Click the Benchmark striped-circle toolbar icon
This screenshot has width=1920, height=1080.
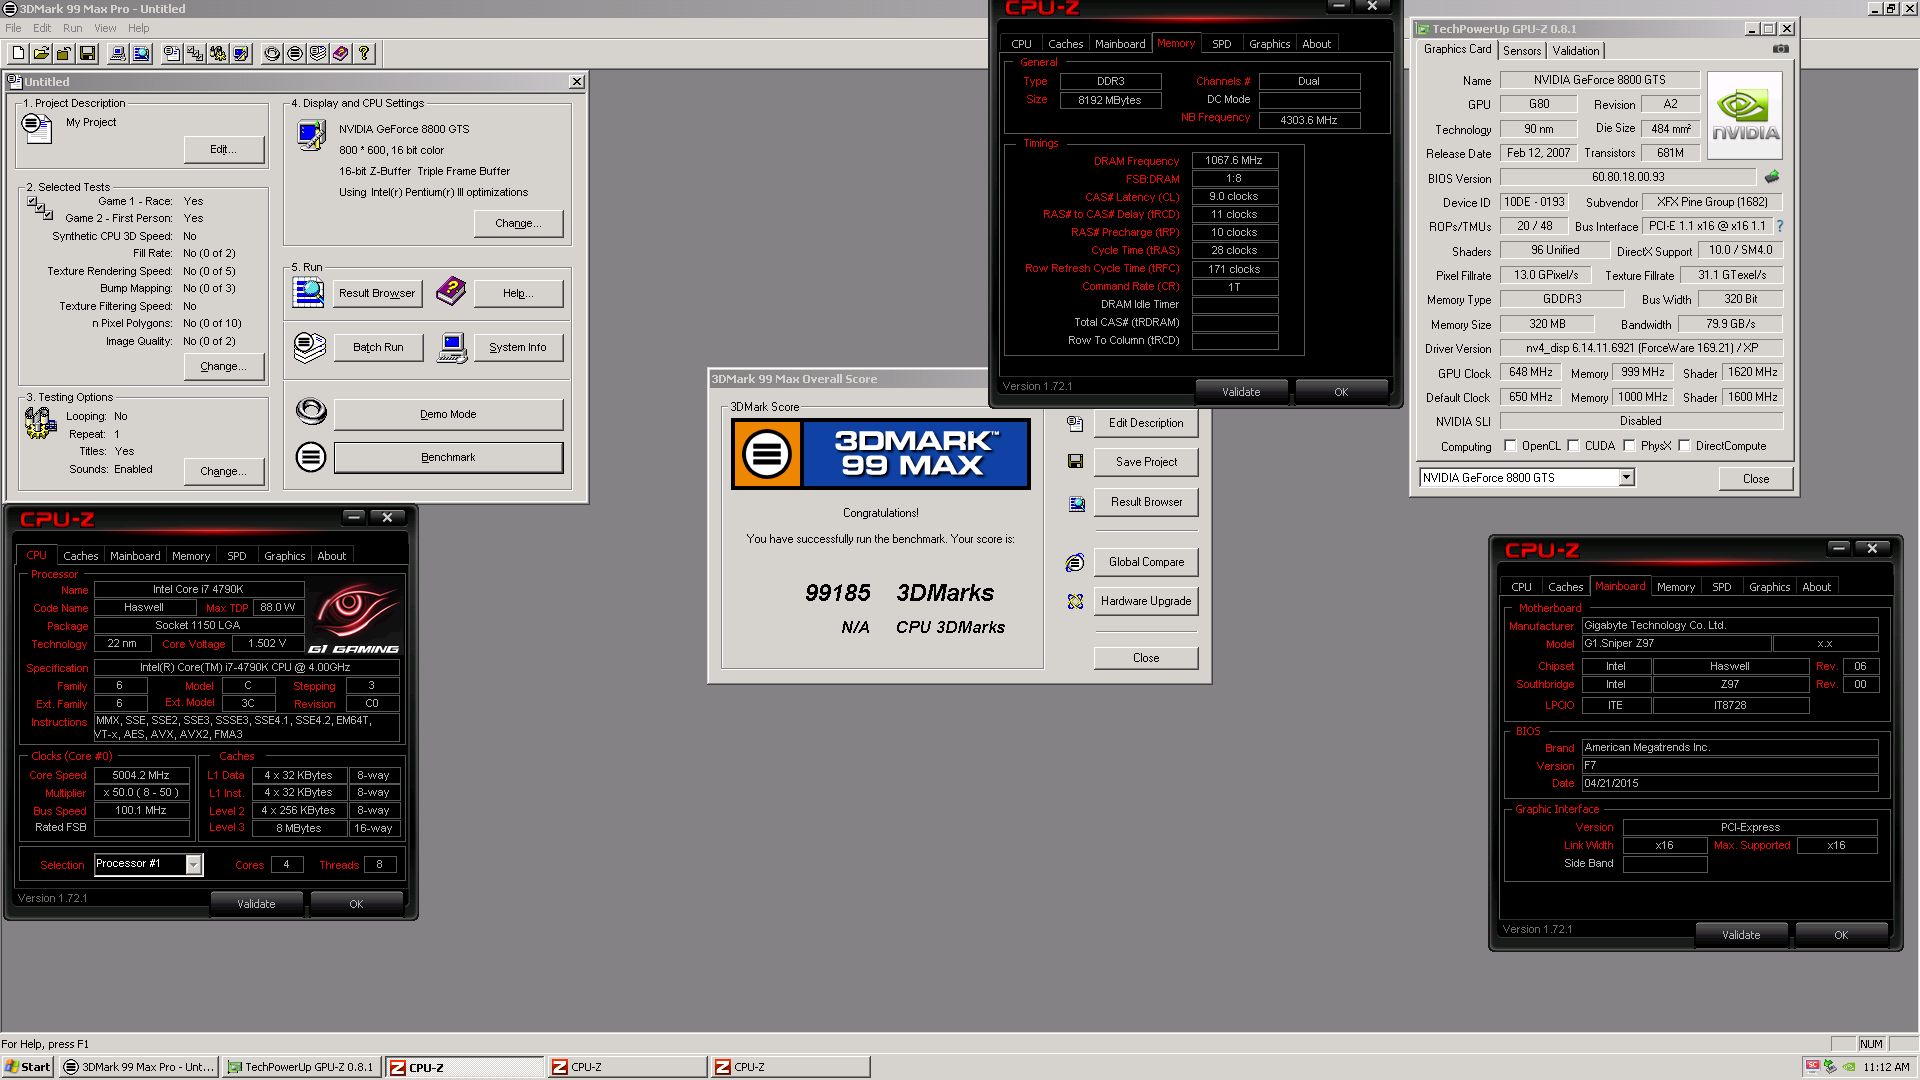coord(295,54)
